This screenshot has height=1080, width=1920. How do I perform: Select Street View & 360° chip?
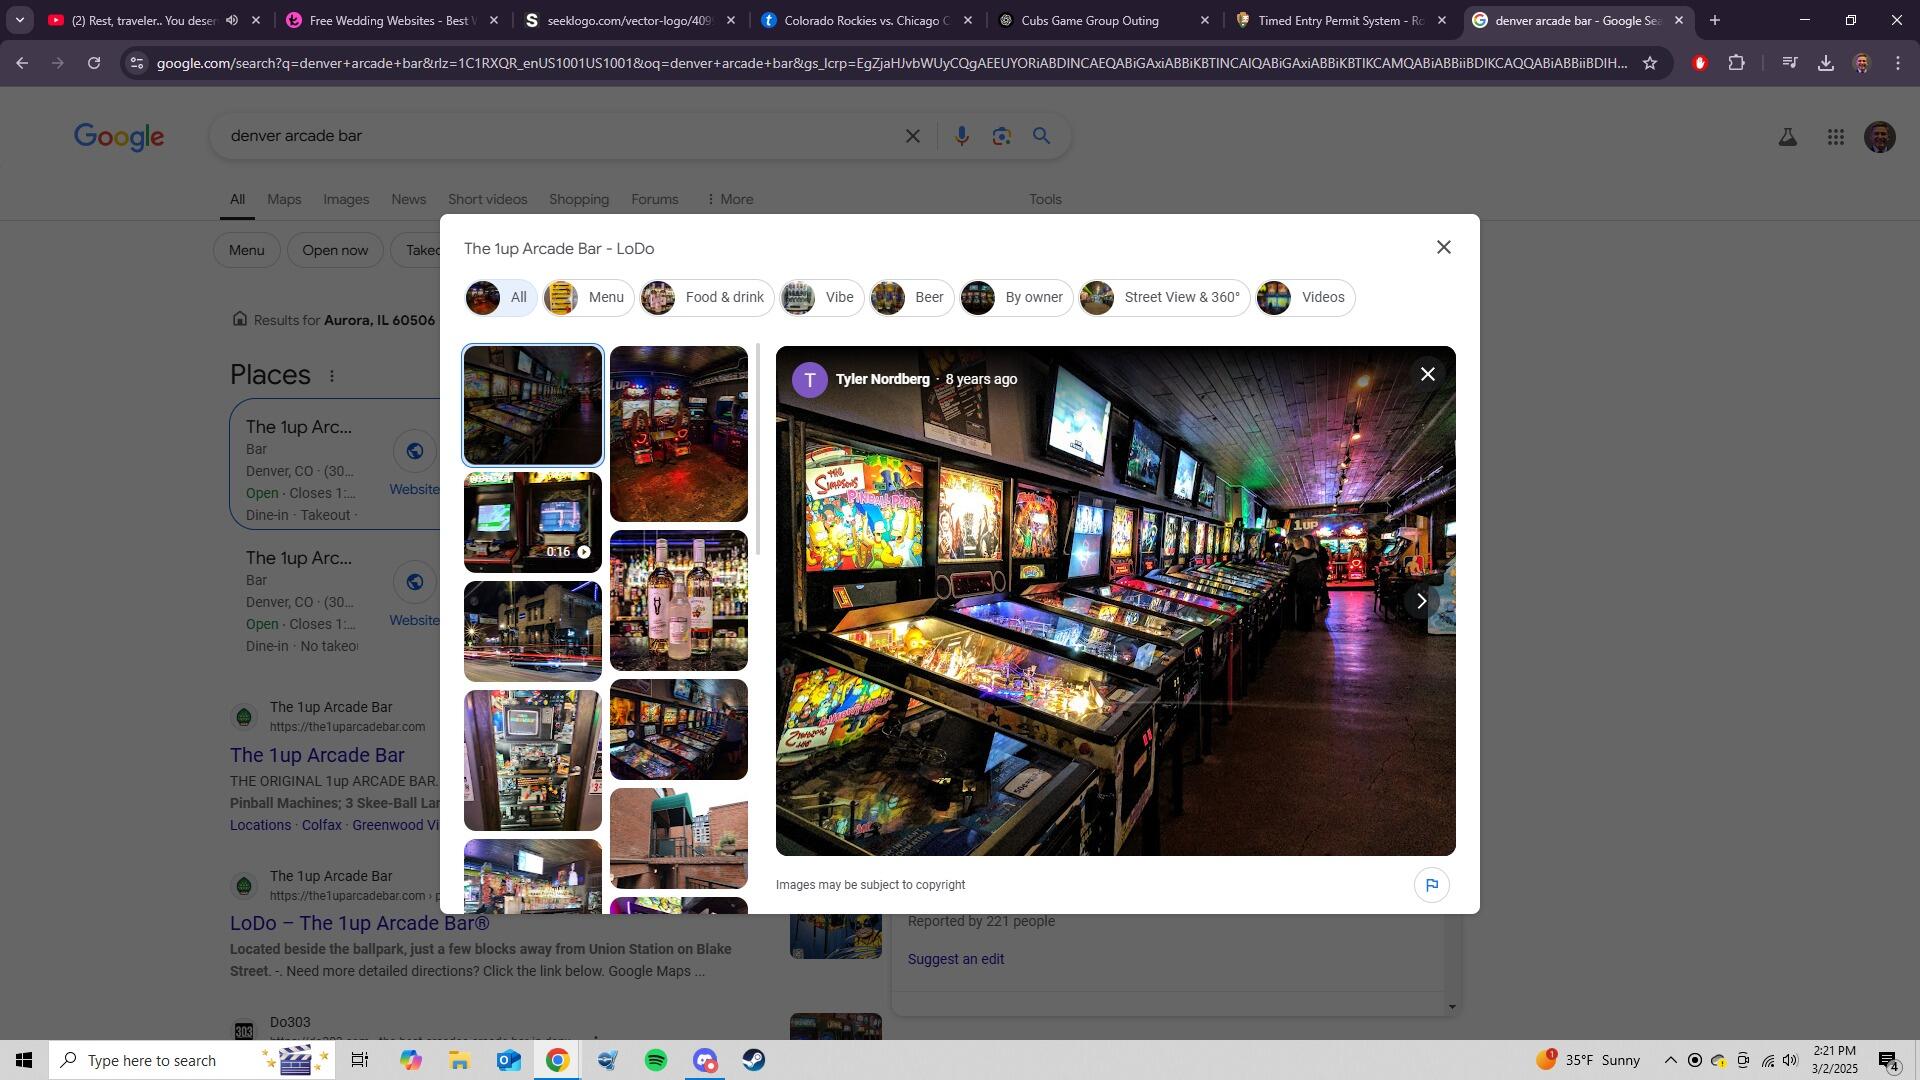[x=1164, y=298]
